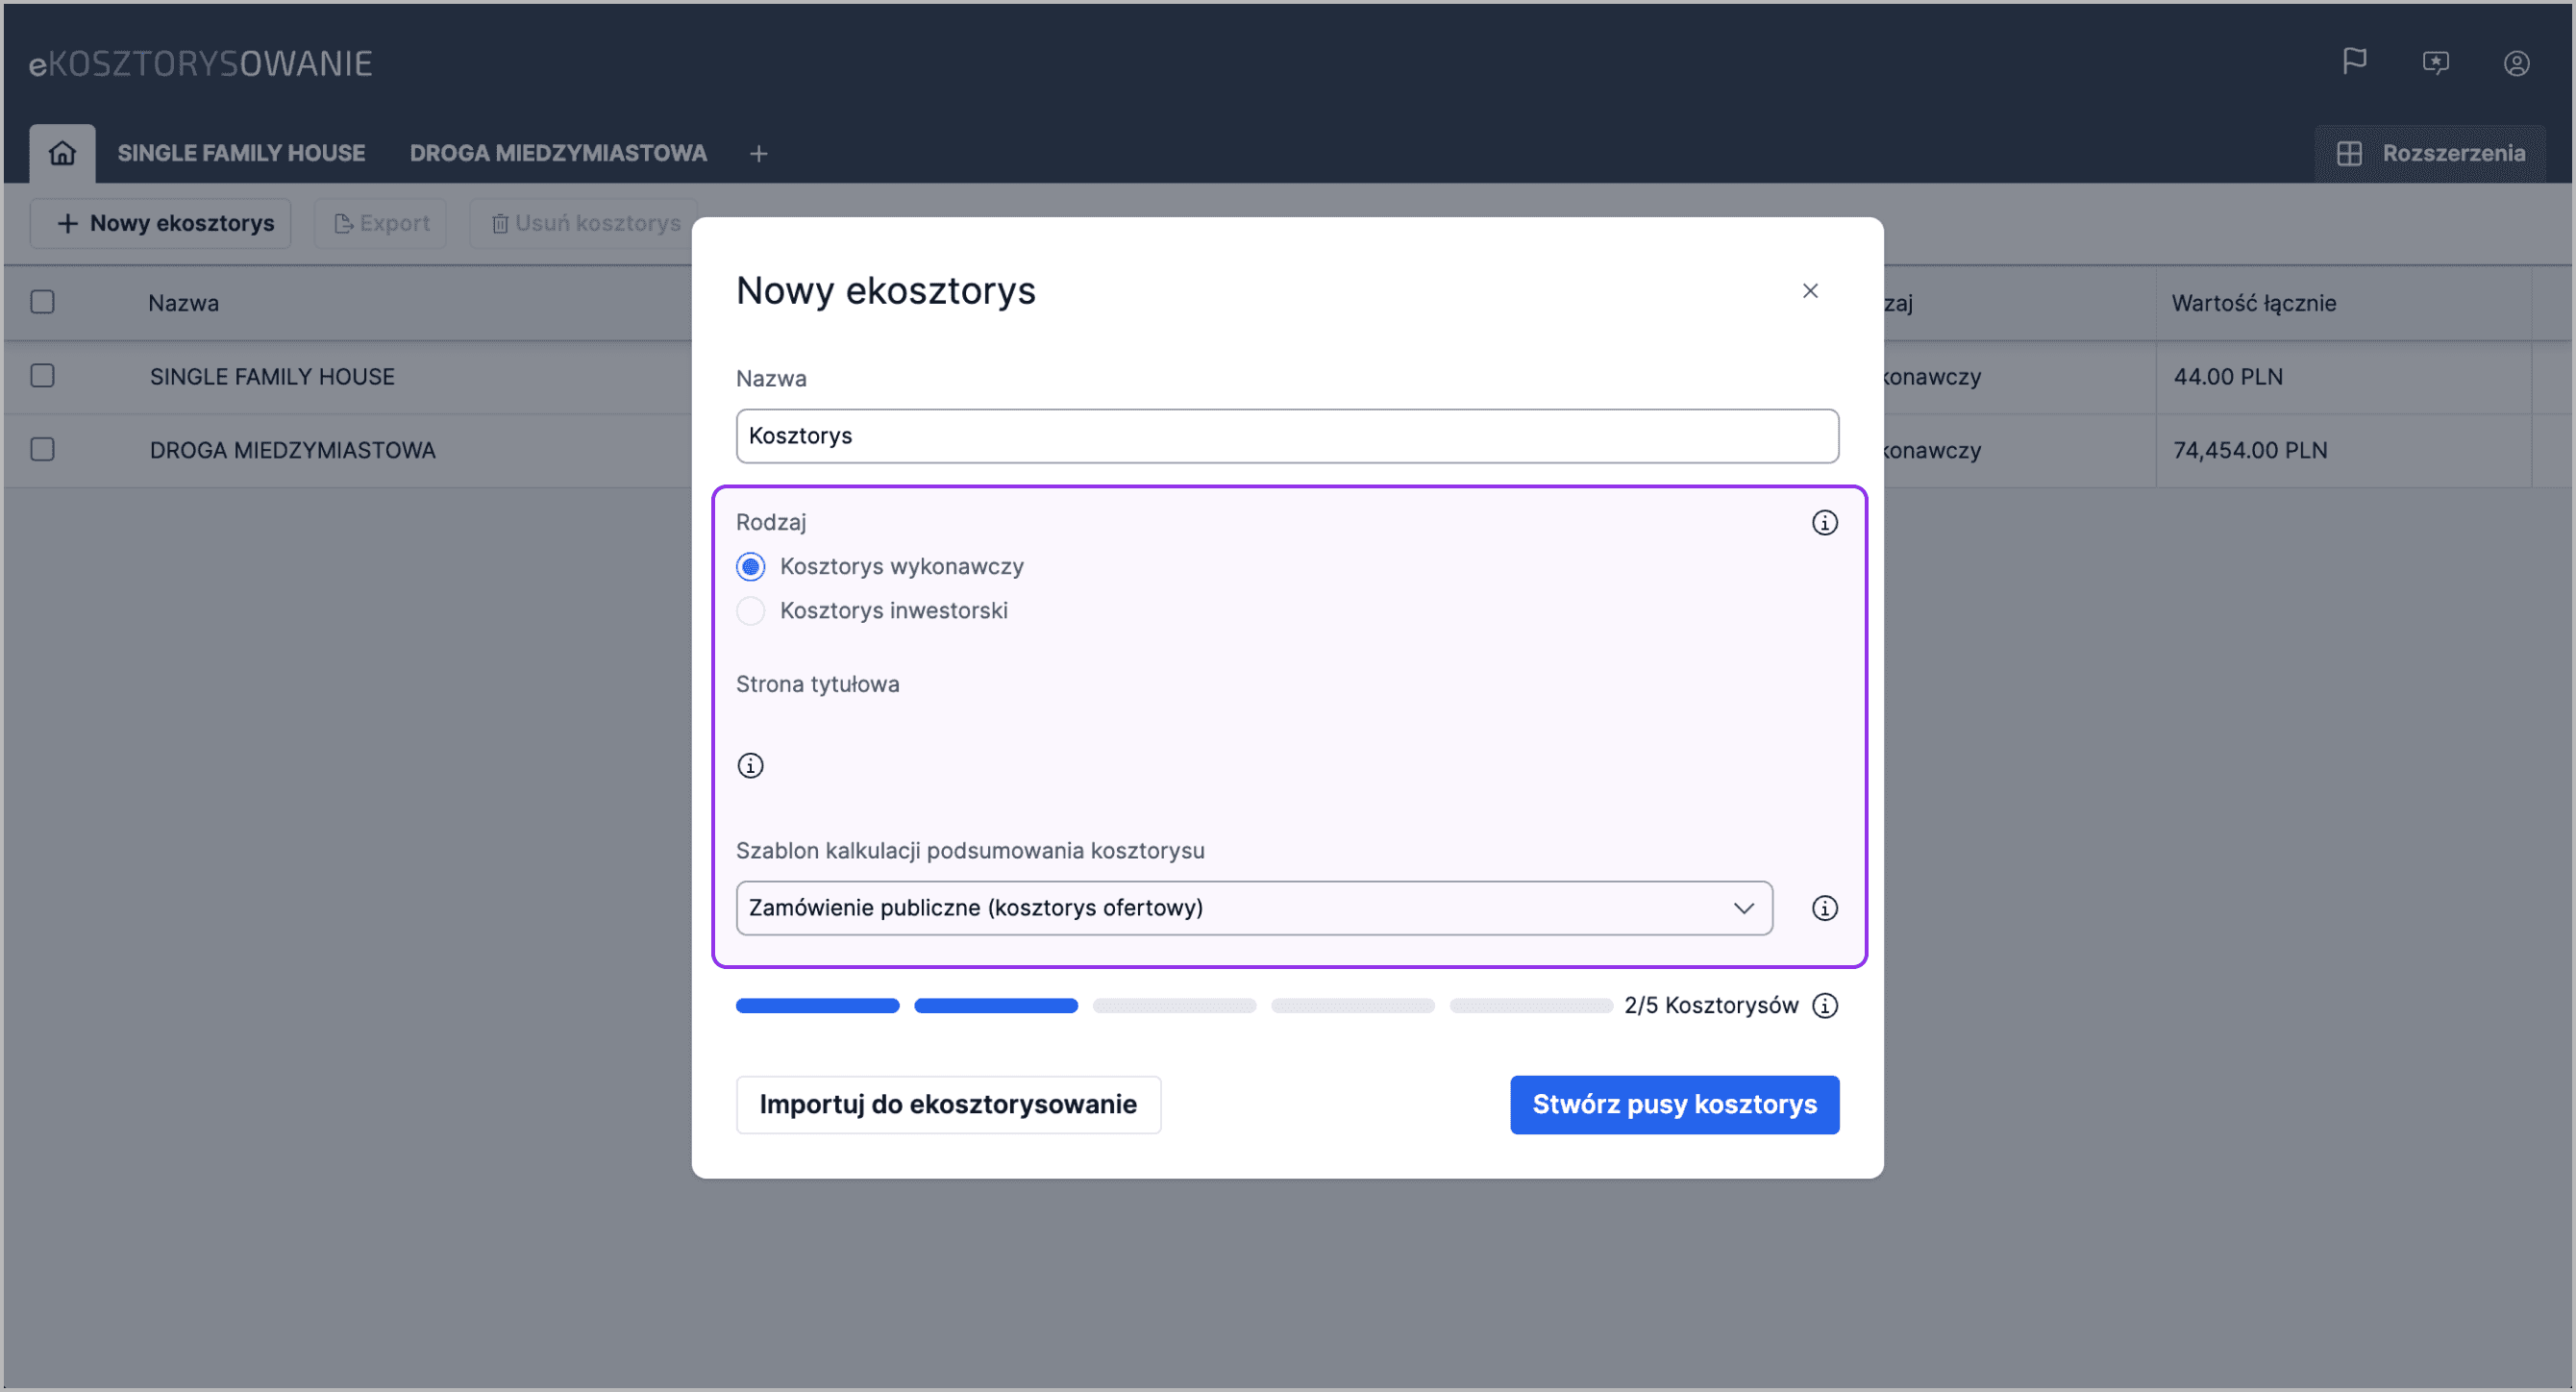Image resolution: width=2576 pixels, height=1392 pixels.
Task: Click the Export toolbar button
Action: pyautogui.click(x=380, y=223)
